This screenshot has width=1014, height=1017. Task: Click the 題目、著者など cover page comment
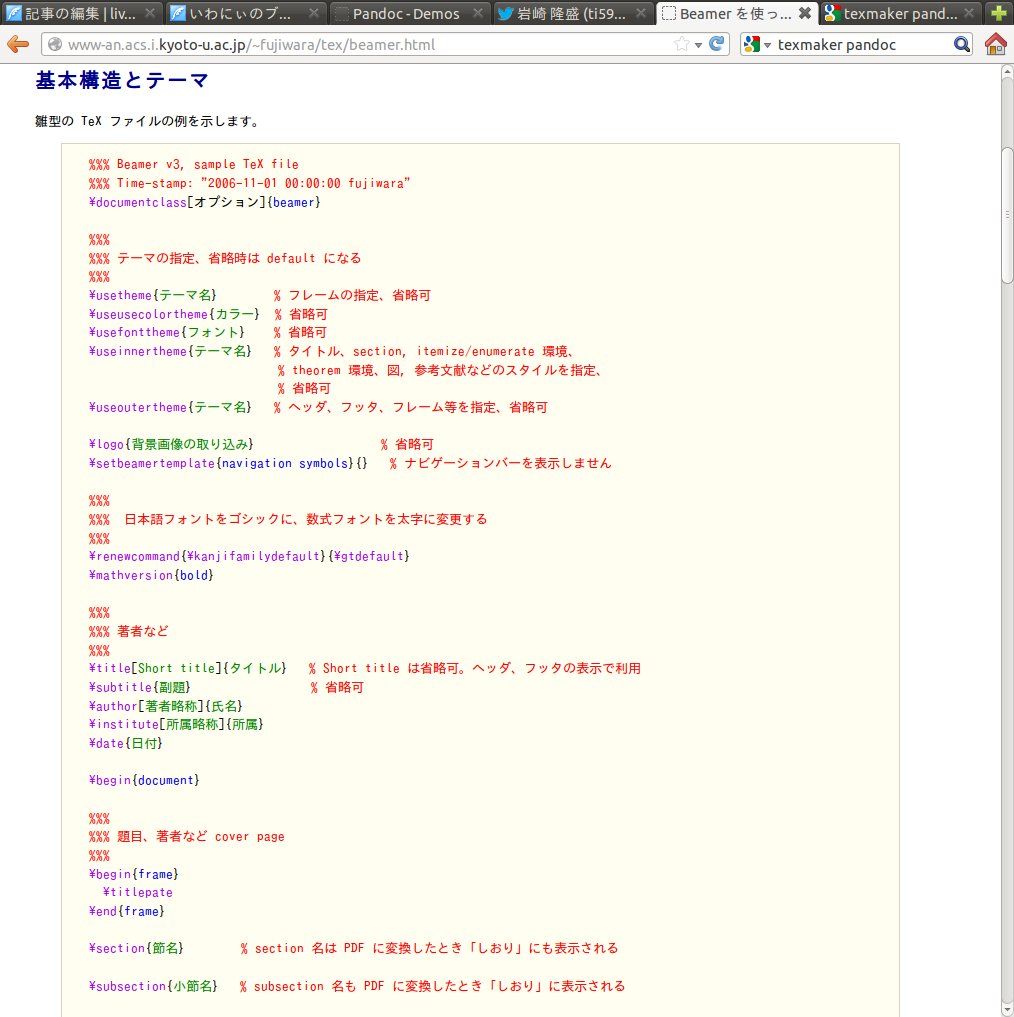[186, 836]
